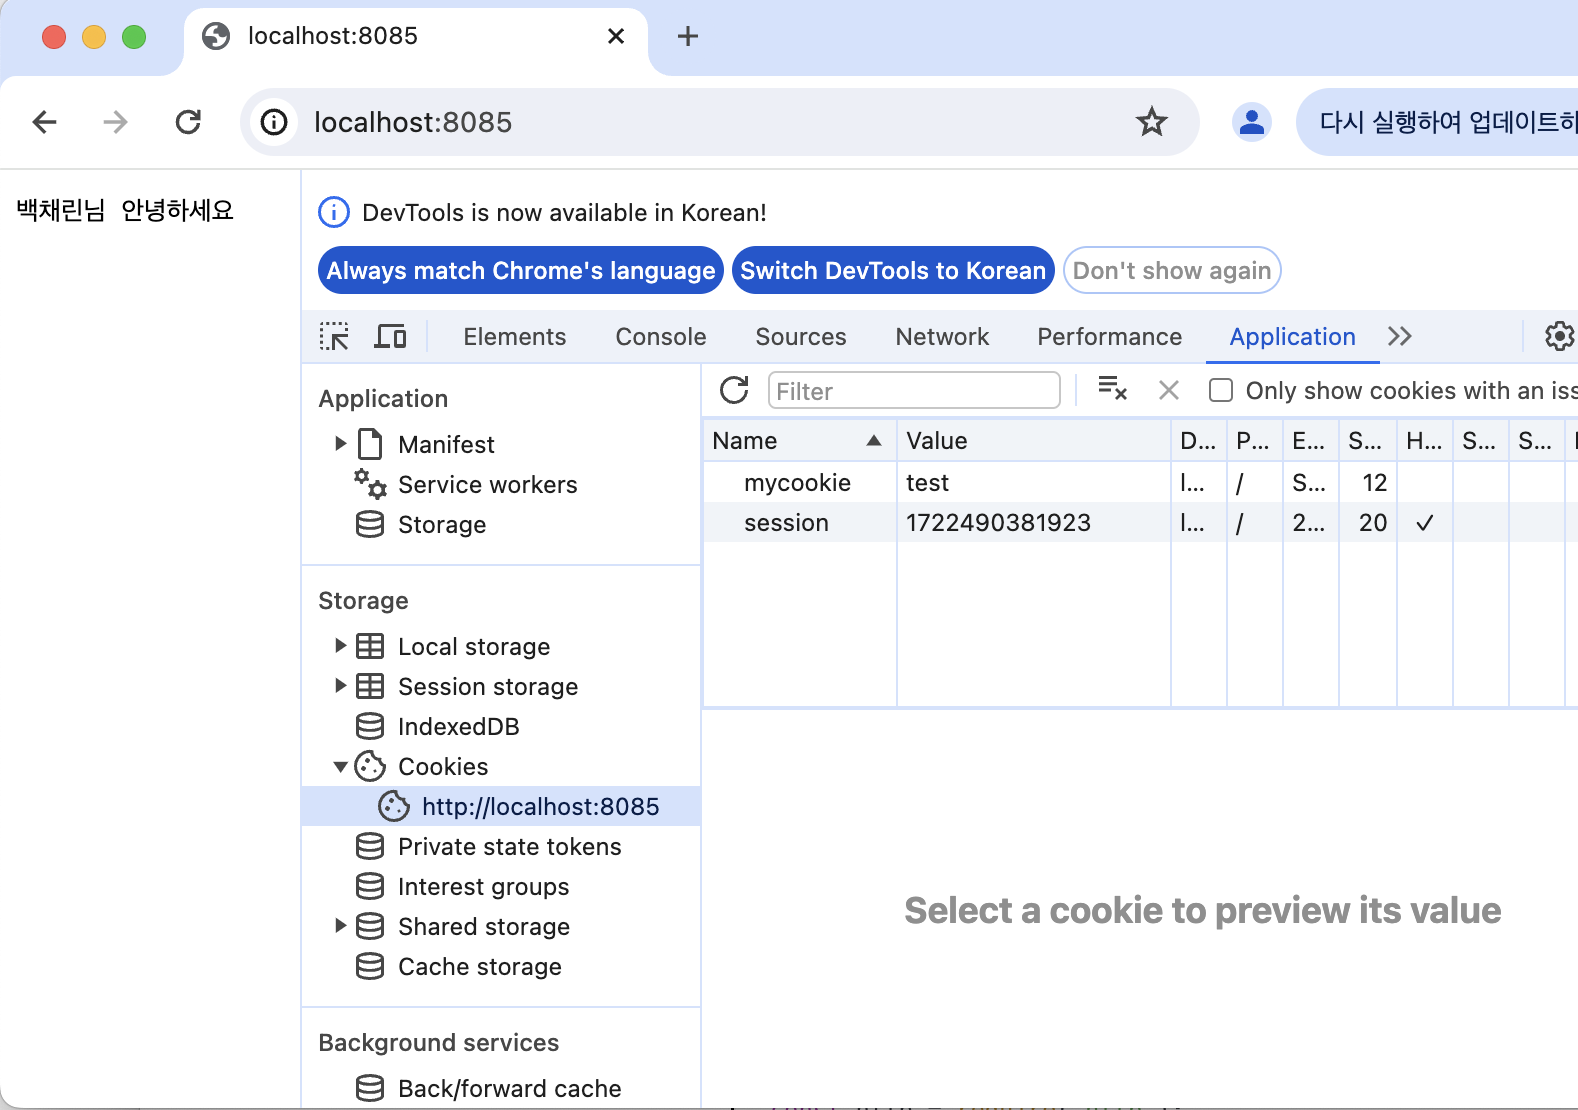This screenshot has height=1110, width=1578.
Task: Click the Storage database icon under Application
Action: click(370, 524)
